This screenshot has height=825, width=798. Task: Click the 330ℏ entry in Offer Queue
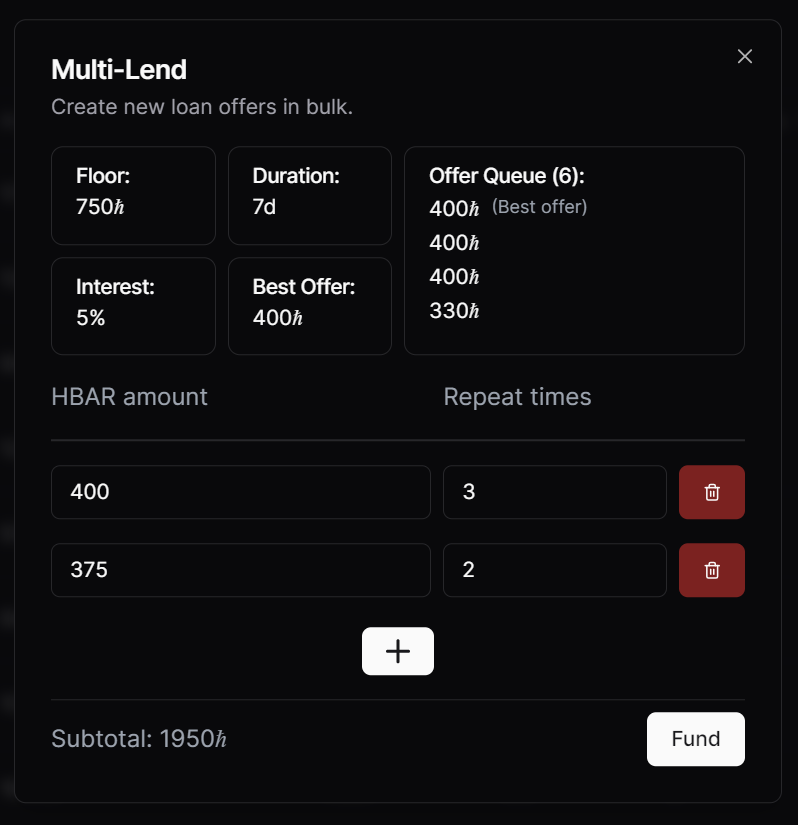pyautogui.click(x=454, y=311)
